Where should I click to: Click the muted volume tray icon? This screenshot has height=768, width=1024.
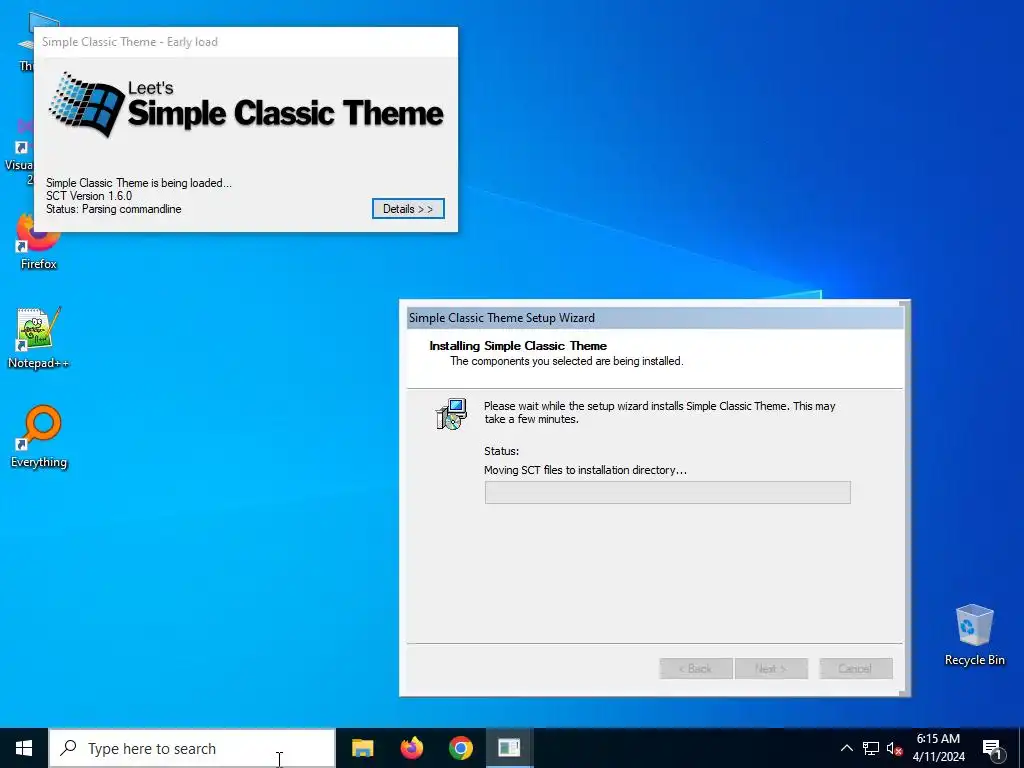(x=894, y=748)
